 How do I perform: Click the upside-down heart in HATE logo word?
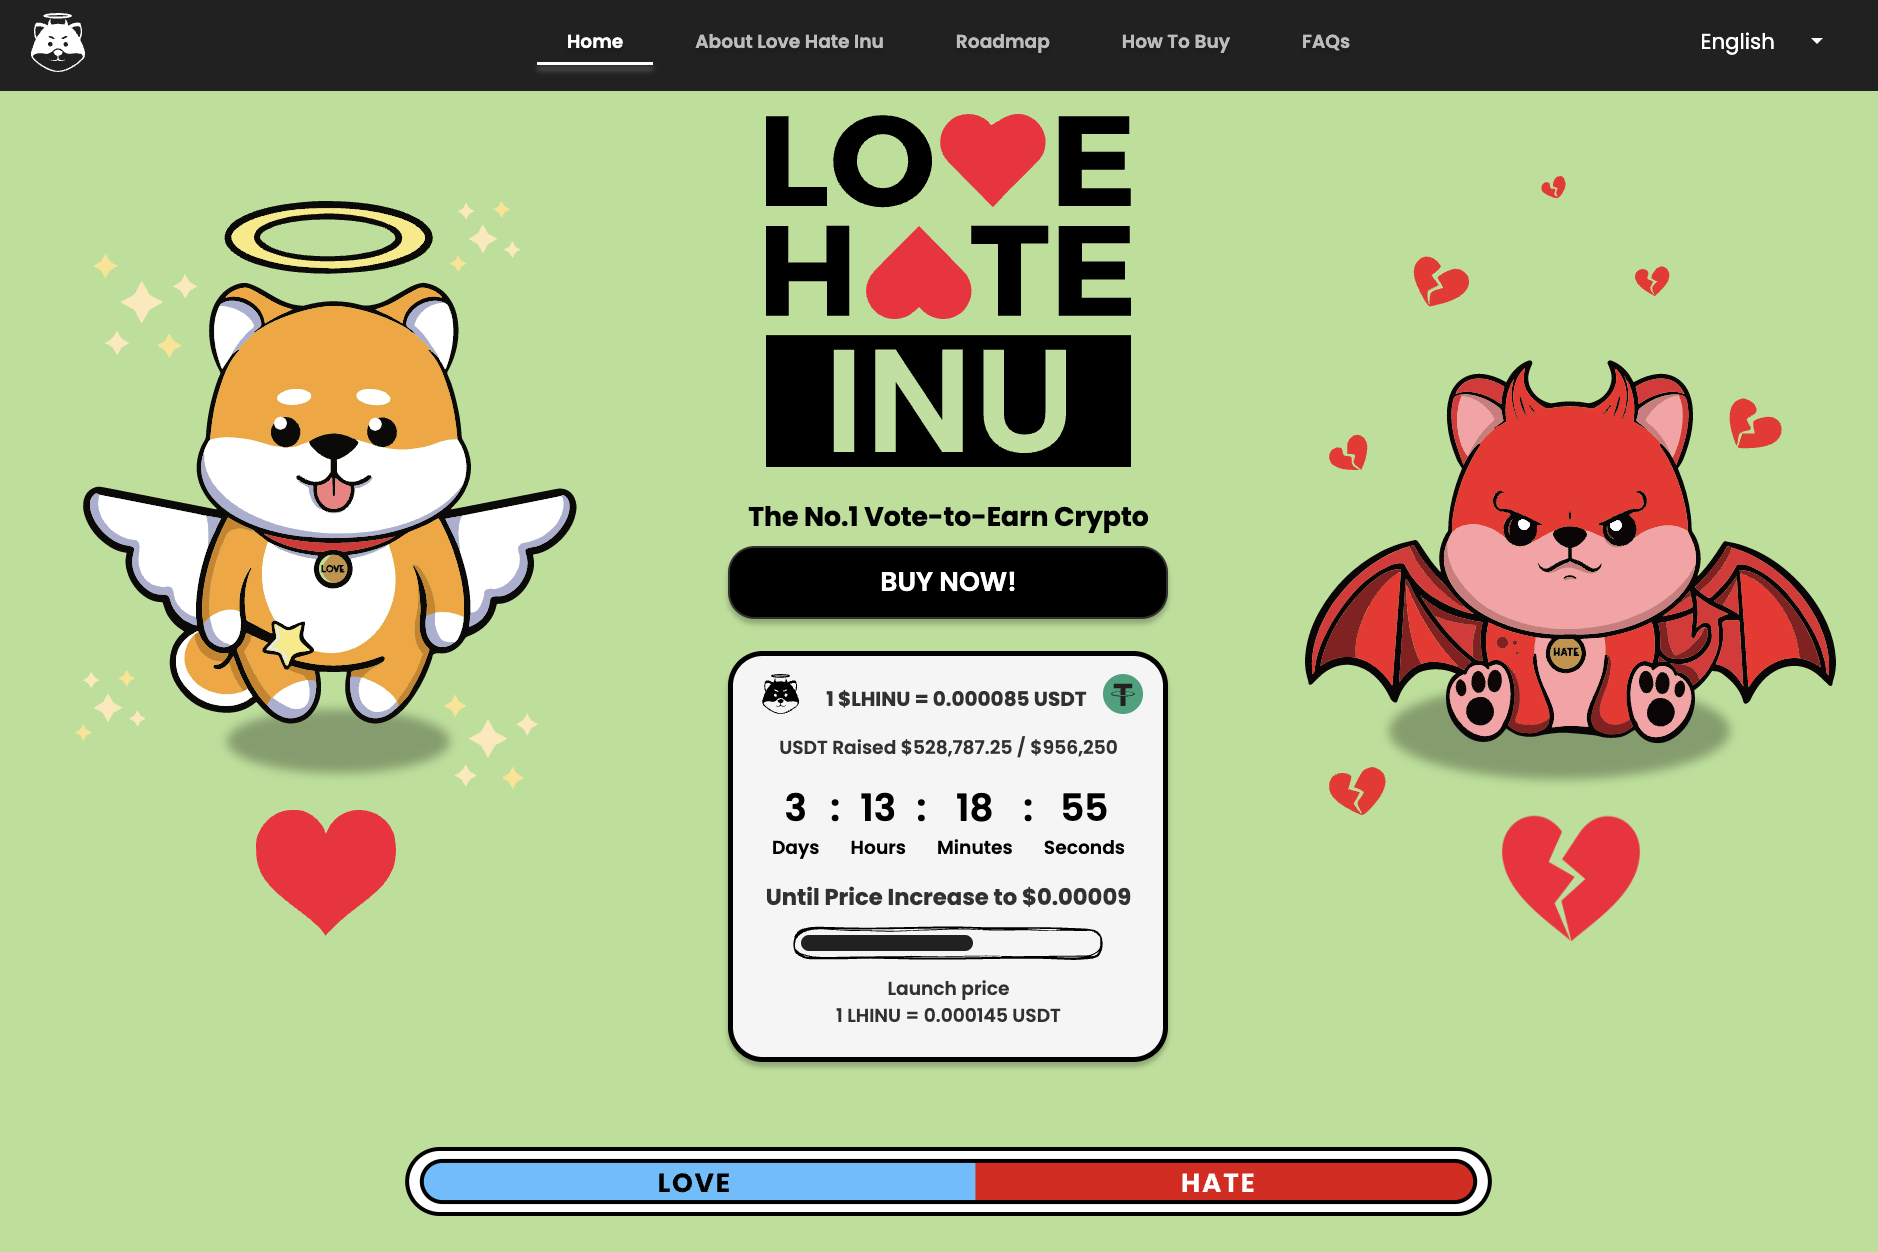click(918, 272)
